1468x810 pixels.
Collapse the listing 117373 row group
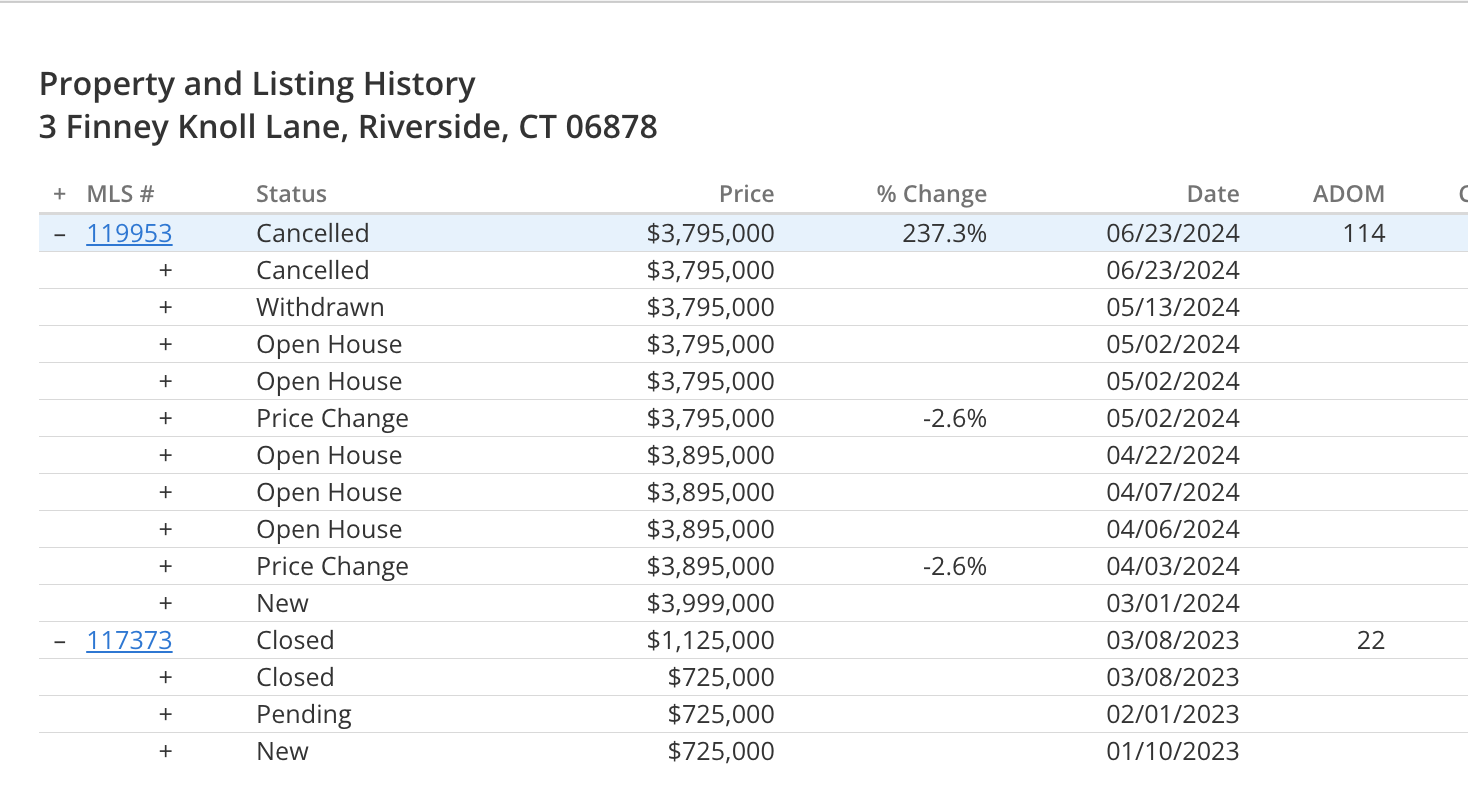60,641
